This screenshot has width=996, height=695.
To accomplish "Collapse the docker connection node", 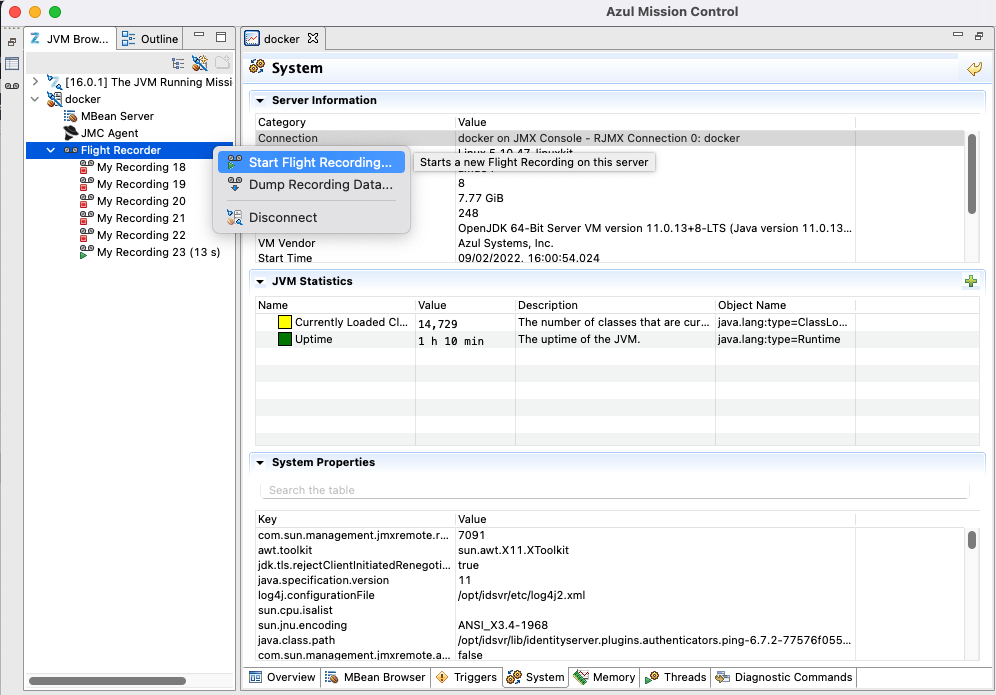I will click(35, 99).
